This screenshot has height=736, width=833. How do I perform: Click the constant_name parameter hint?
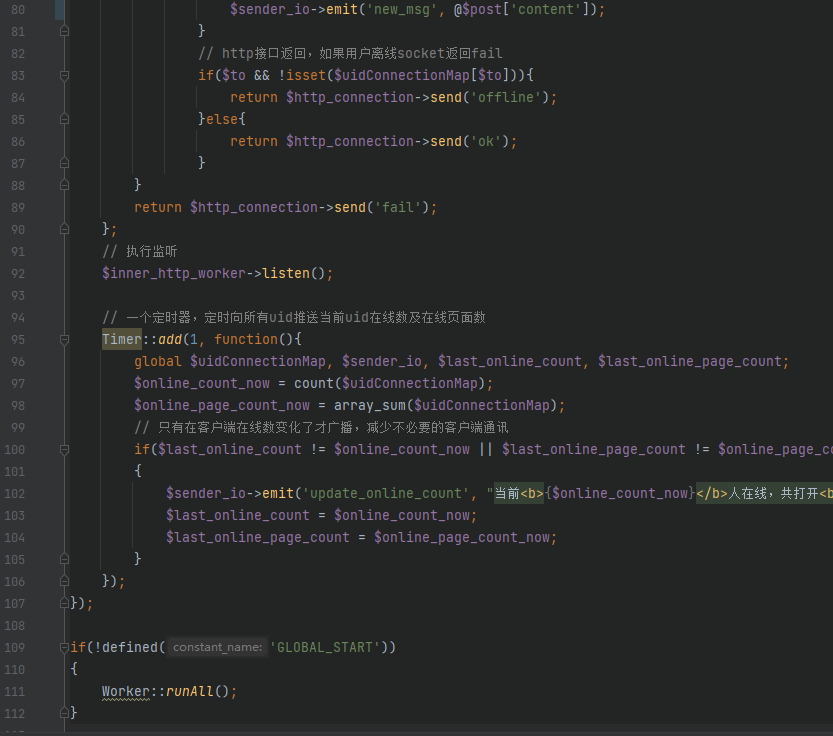217,647
